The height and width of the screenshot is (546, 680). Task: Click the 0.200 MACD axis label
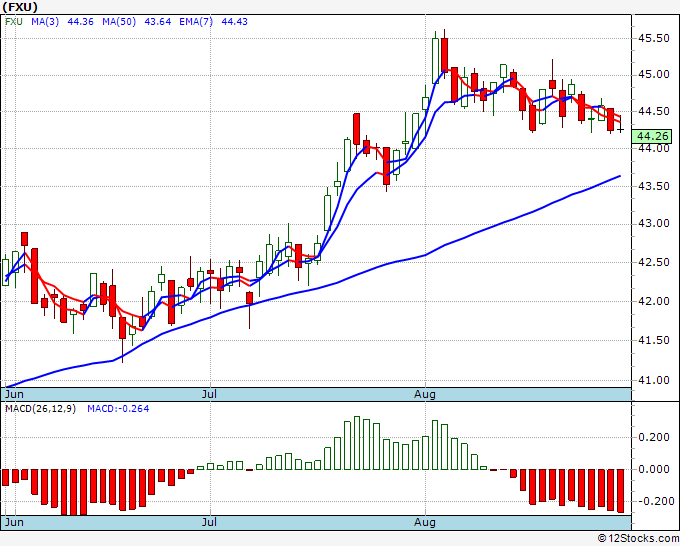[x=654, y=437]
